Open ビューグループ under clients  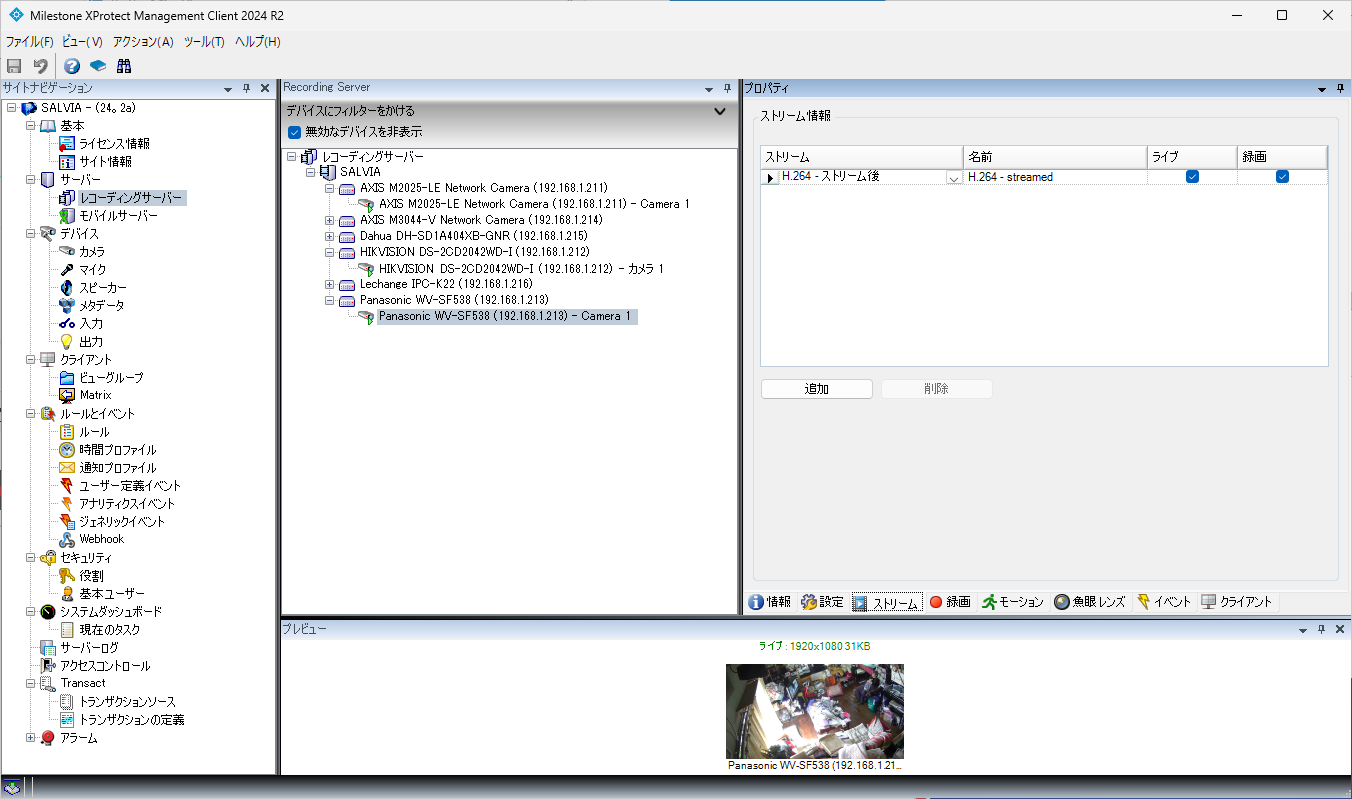pyautogui.click(x=111, y=378)
